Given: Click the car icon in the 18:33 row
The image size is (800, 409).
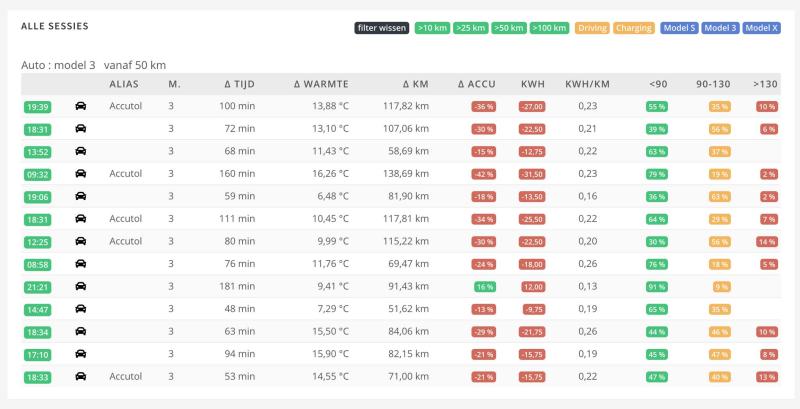Looking at the screenshot, I should (x=81, y=377).
